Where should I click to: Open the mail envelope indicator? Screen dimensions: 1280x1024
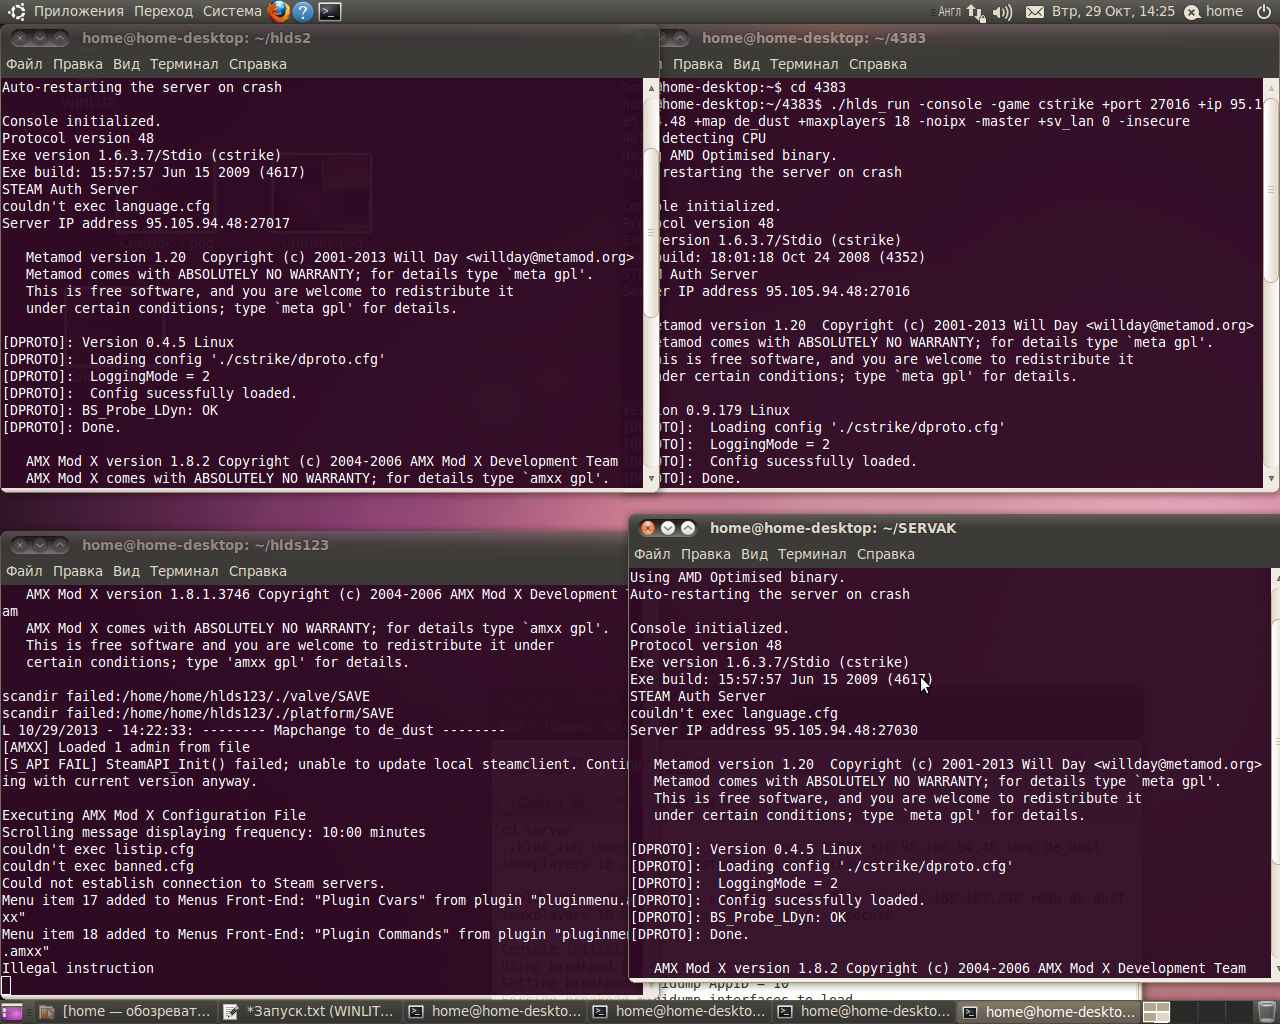[1035, 12]
